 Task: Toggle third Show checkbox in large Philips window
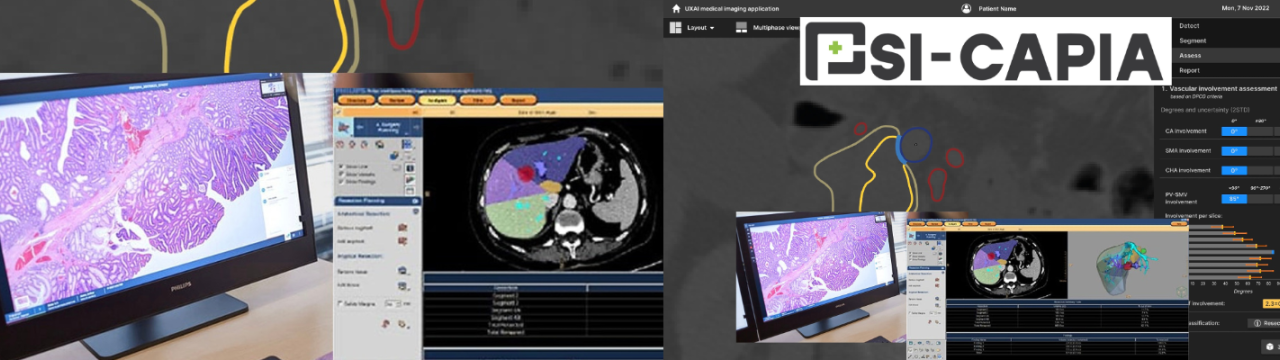pos(341,181)
